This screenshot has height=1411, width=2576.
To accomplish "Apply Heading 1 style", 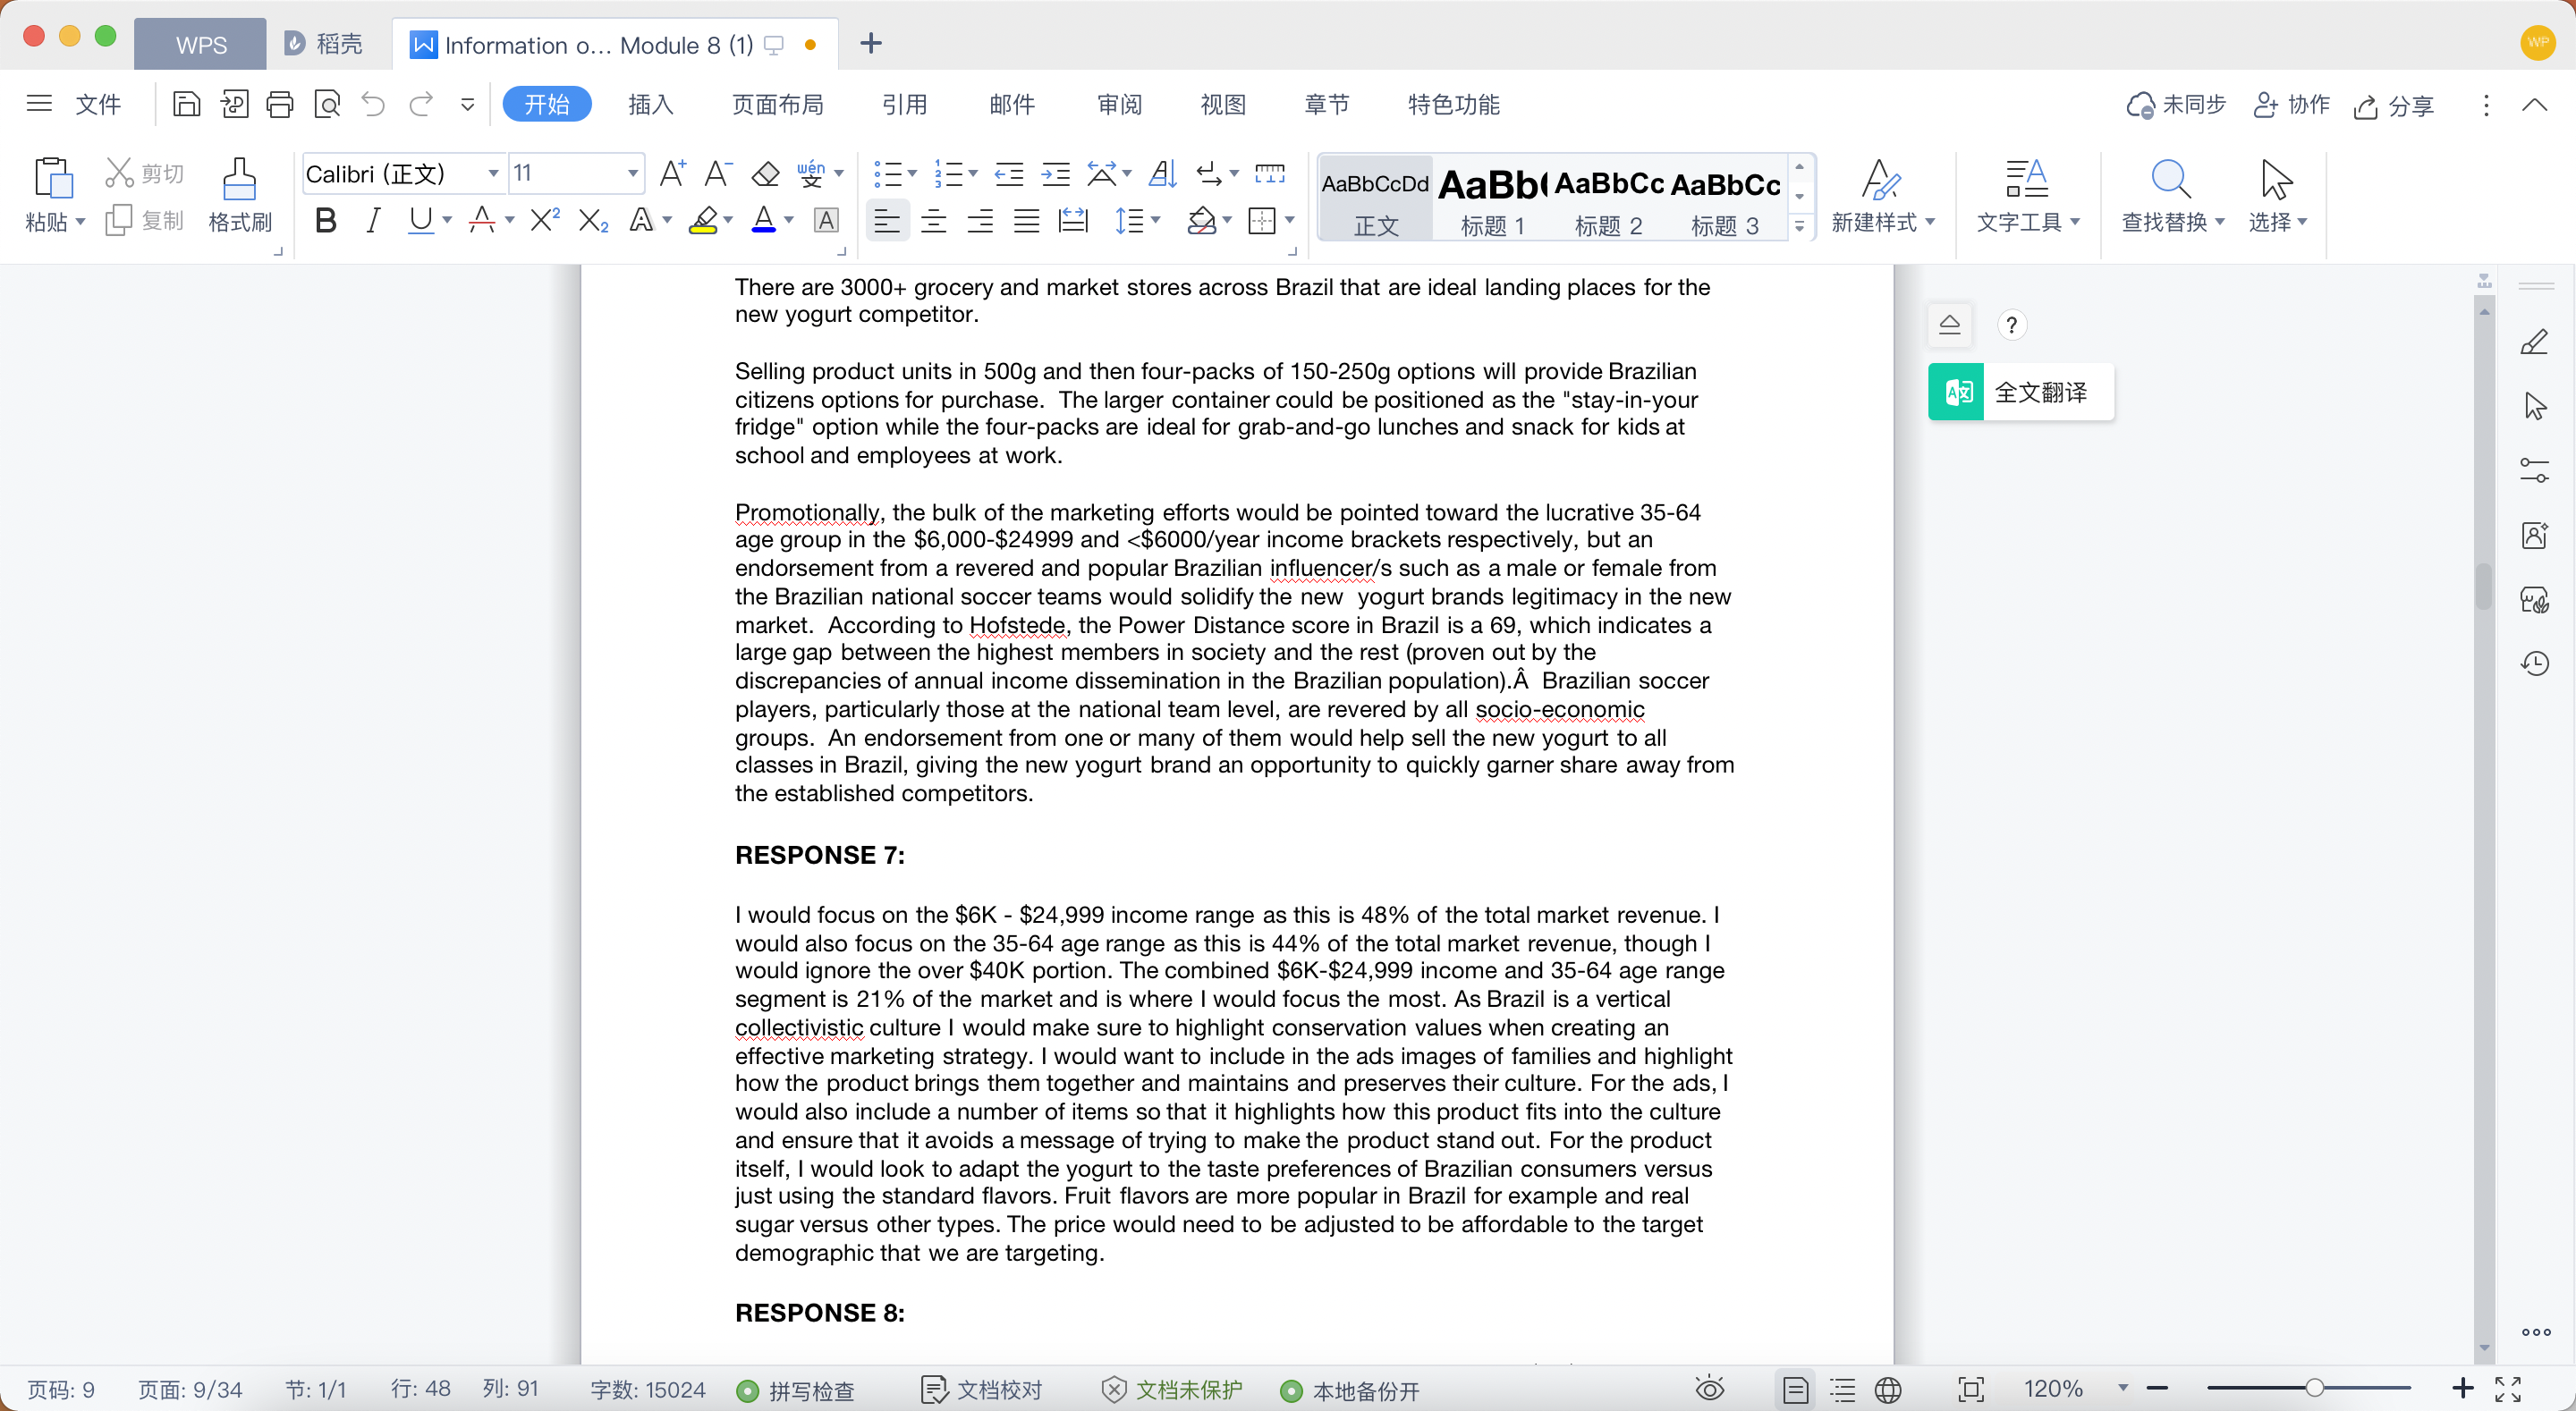I will [x=1492, y=198].
